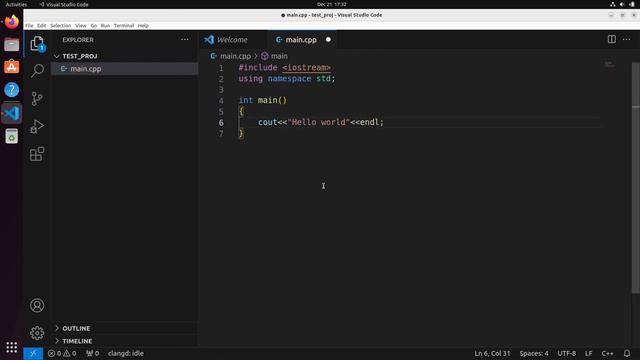This screenshot has height=360, width=640.
Task: Open editor More Actions ellipsis
Action: [627, 40]
